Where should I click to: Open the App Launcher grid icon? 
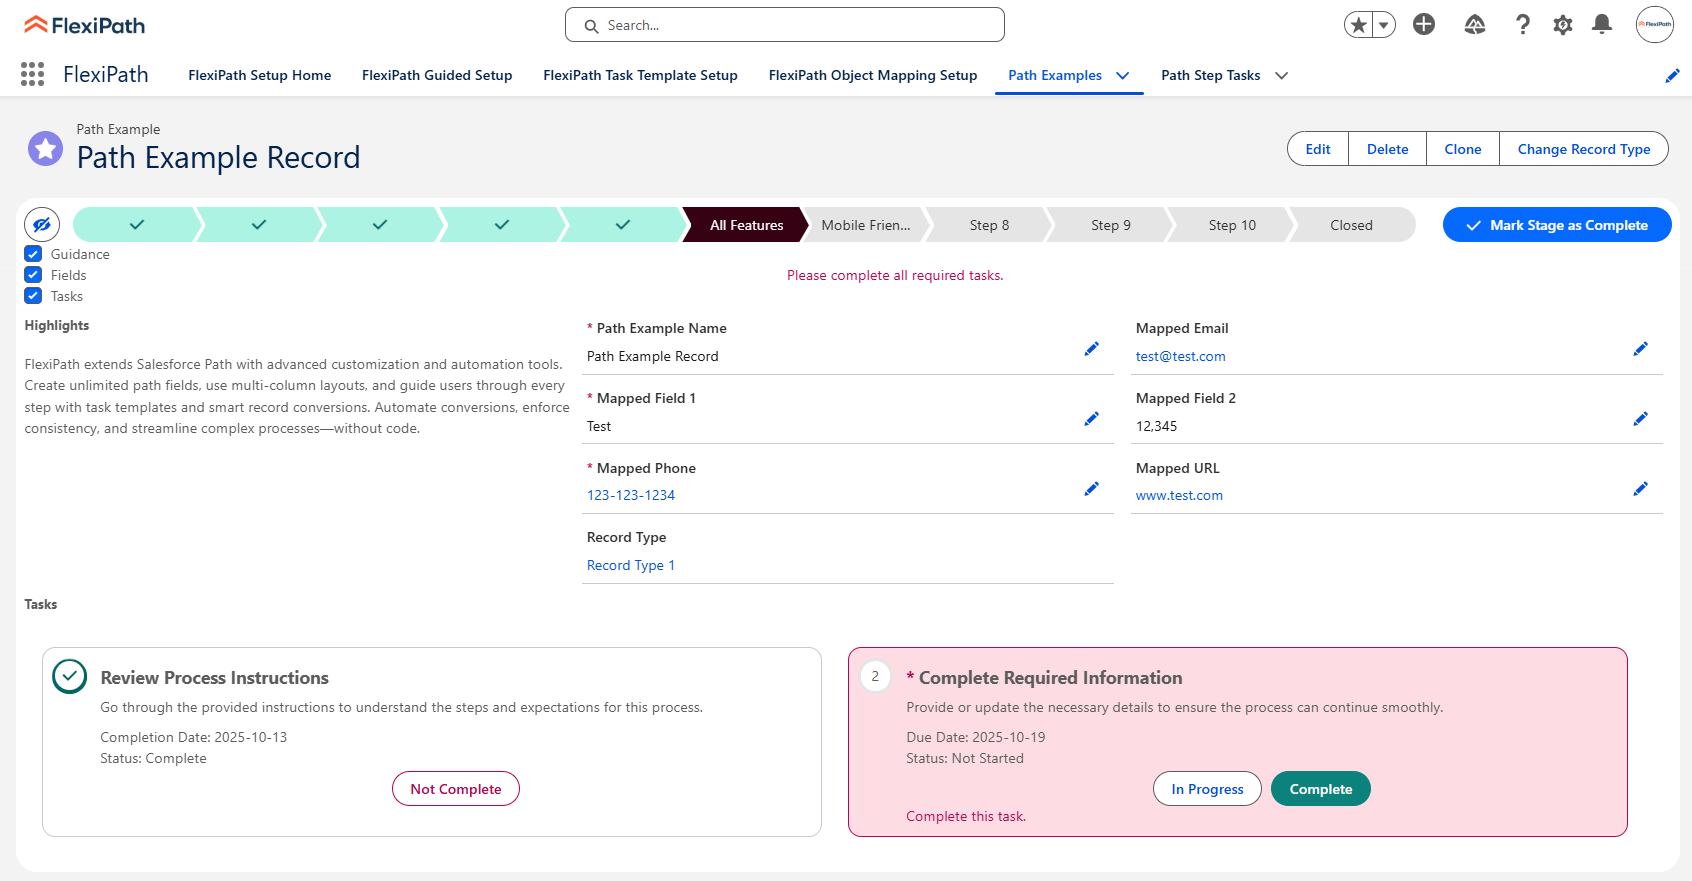point(32,74)
